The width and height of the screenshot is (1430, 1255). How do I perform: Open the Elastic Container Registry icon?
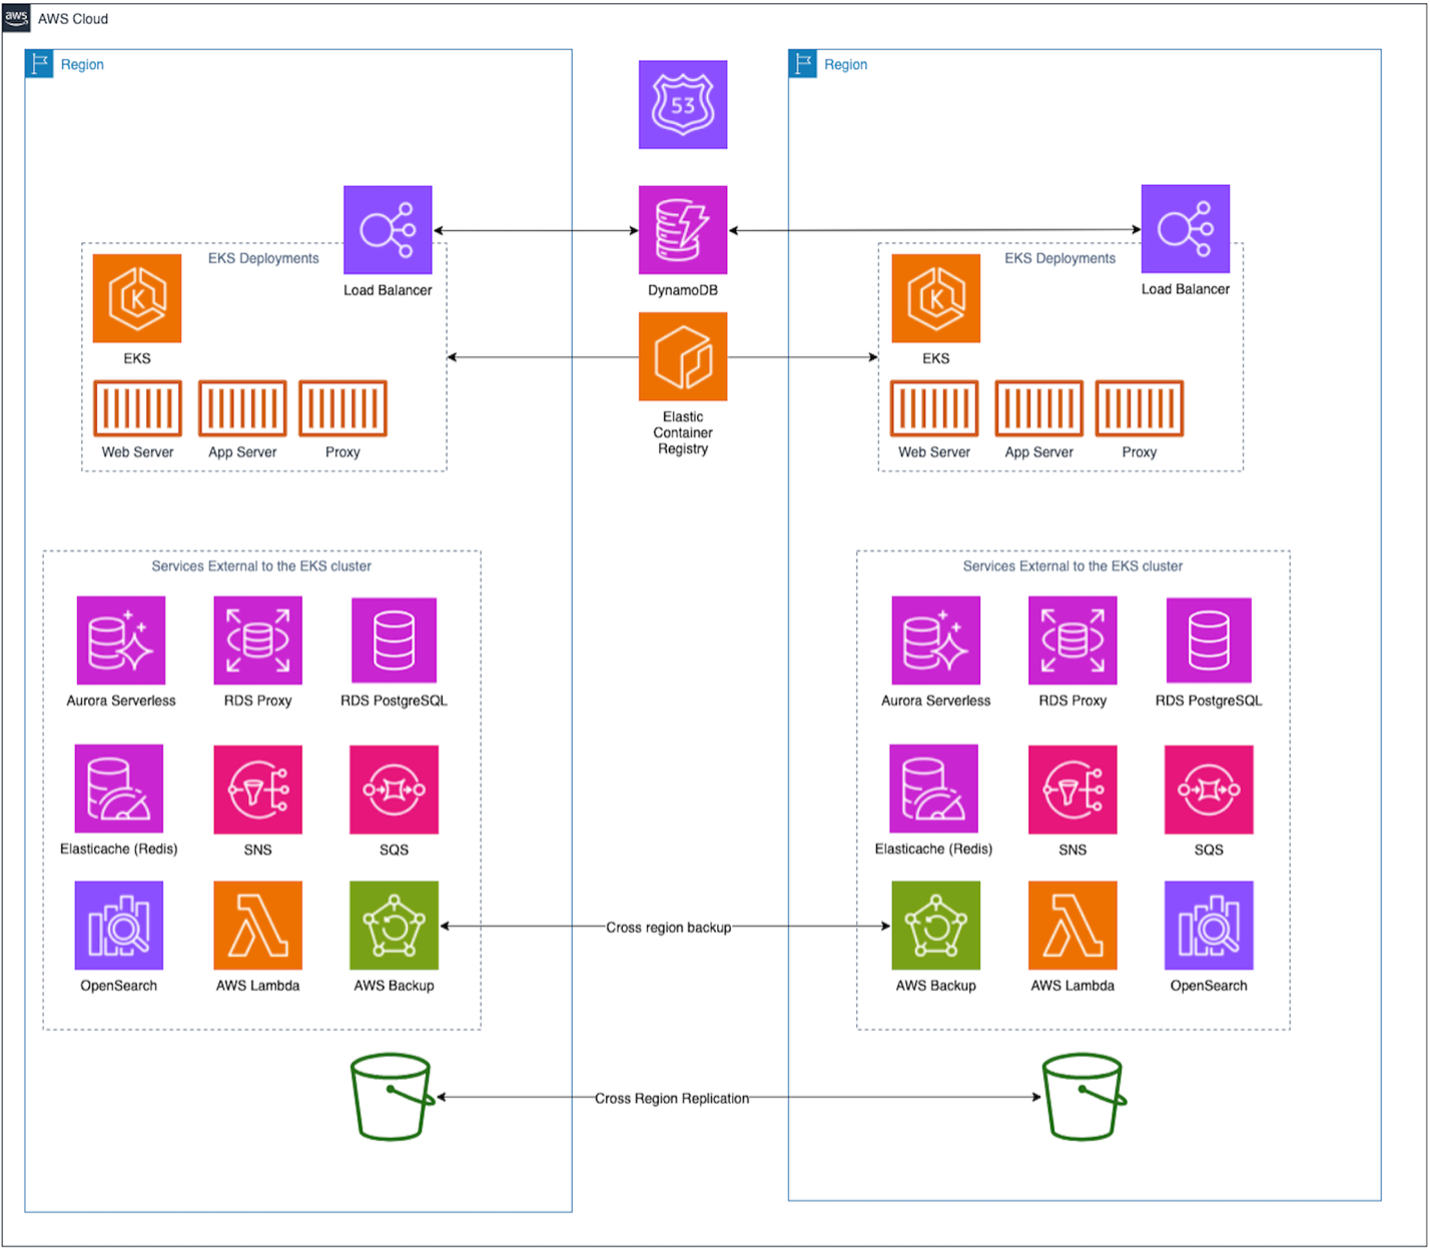682,356
